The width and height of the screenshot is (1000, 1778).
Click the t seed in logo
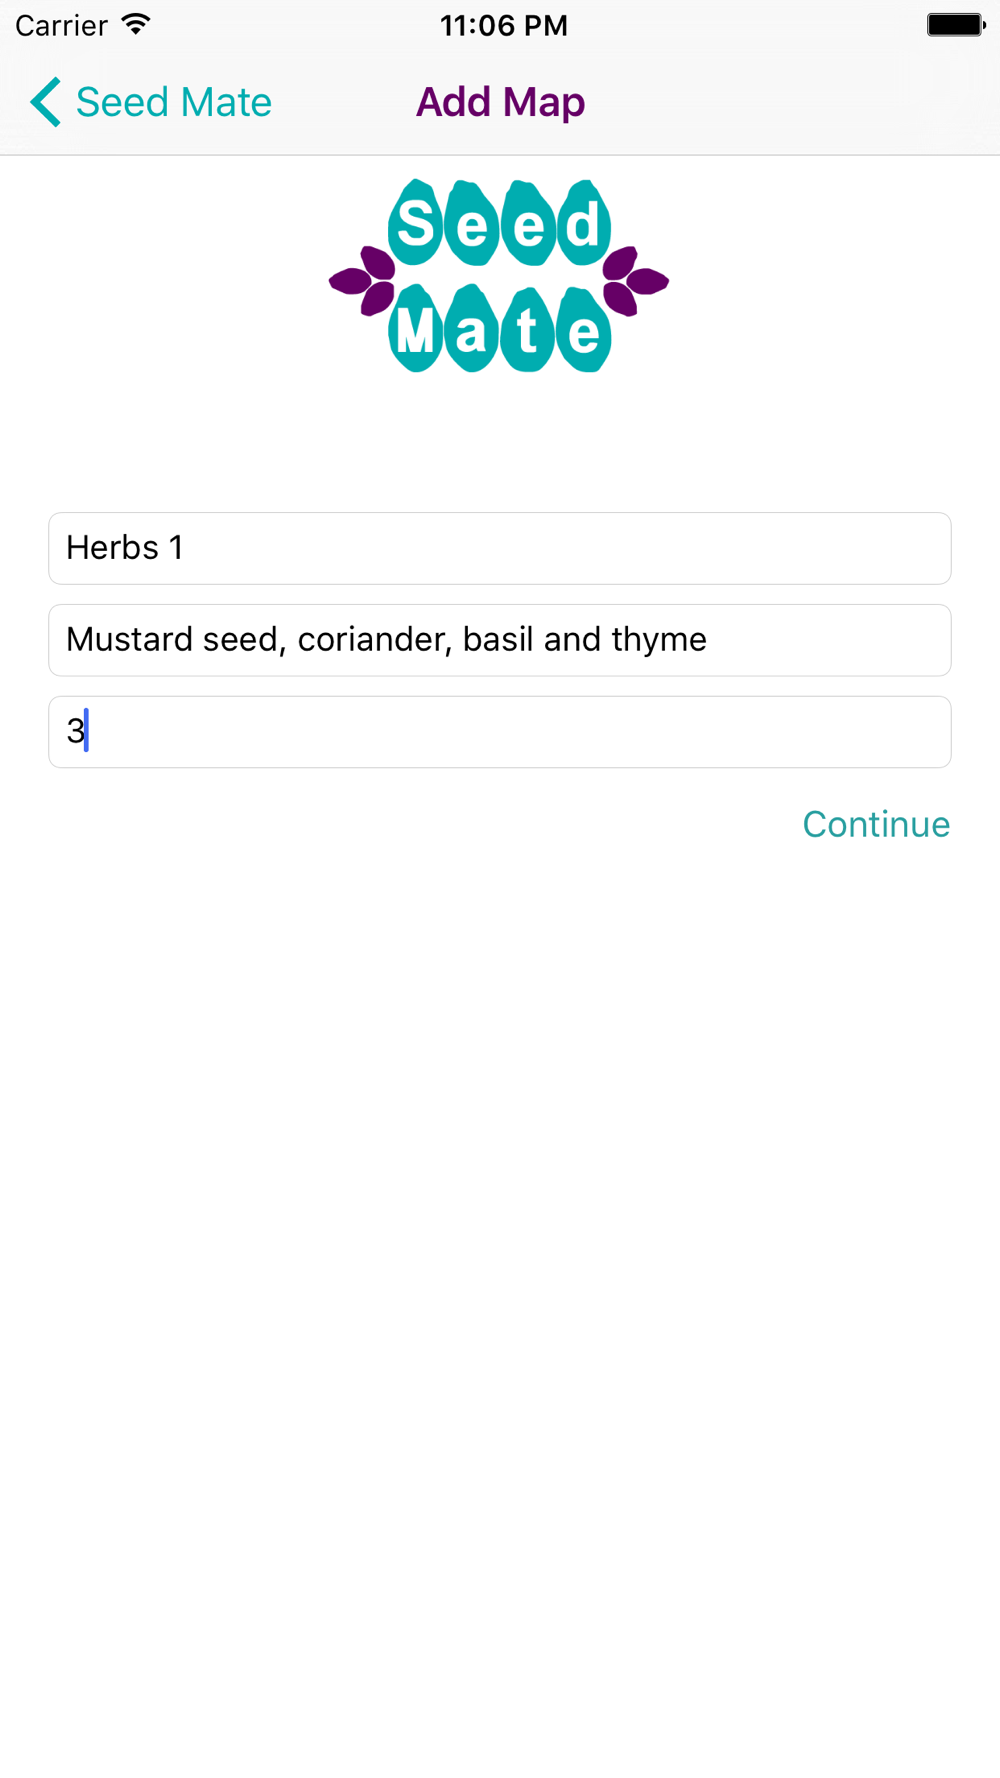(527, 329)
